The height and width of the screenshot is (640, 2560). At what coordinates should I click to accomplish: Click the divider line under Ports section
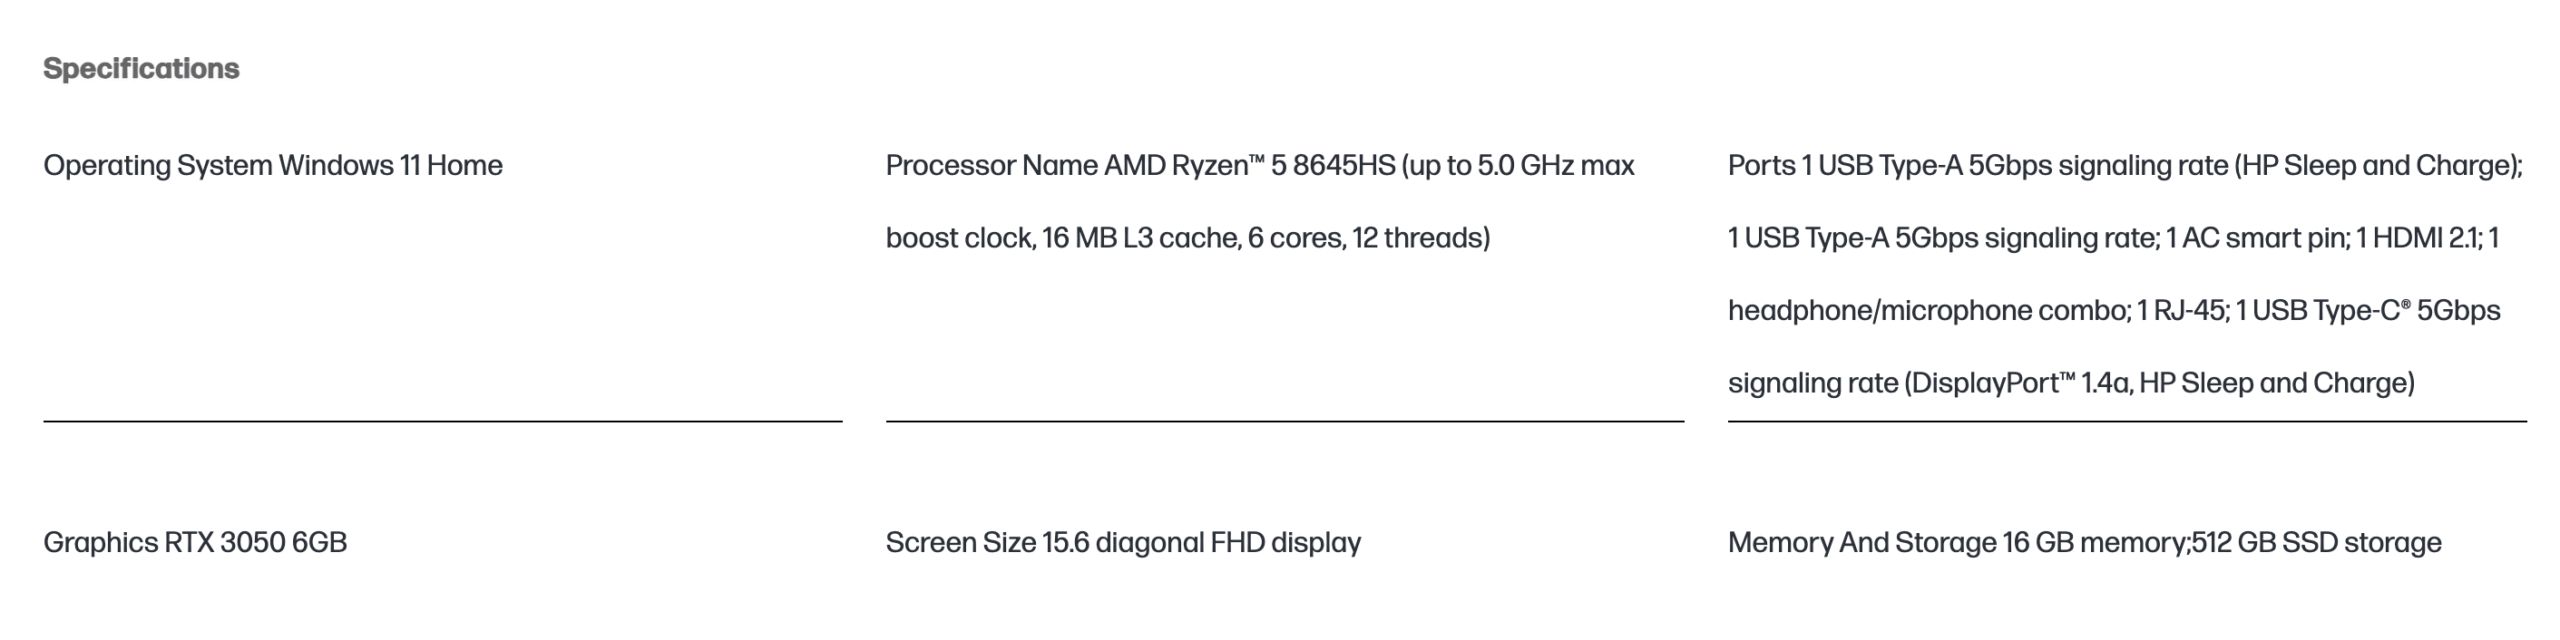(2127, 421)
